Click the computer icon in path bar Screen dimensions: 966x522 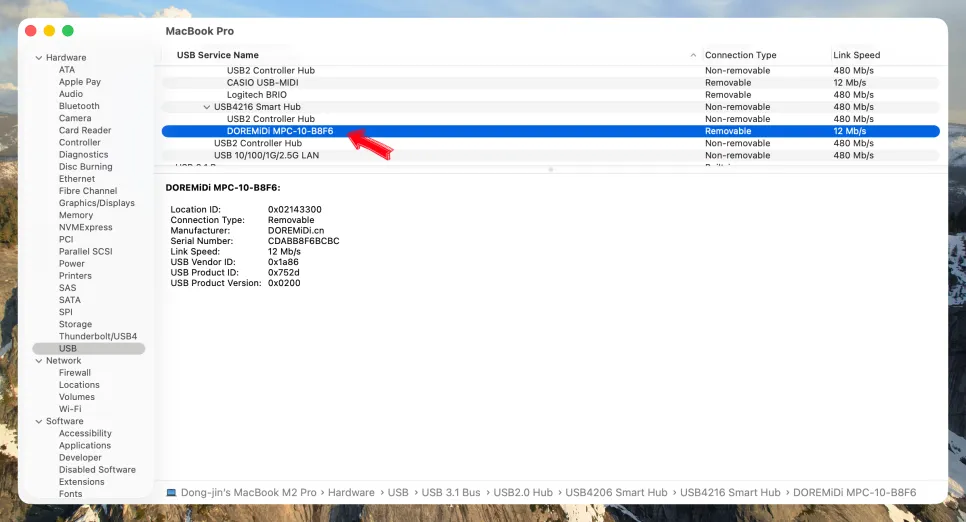point(171,493)
